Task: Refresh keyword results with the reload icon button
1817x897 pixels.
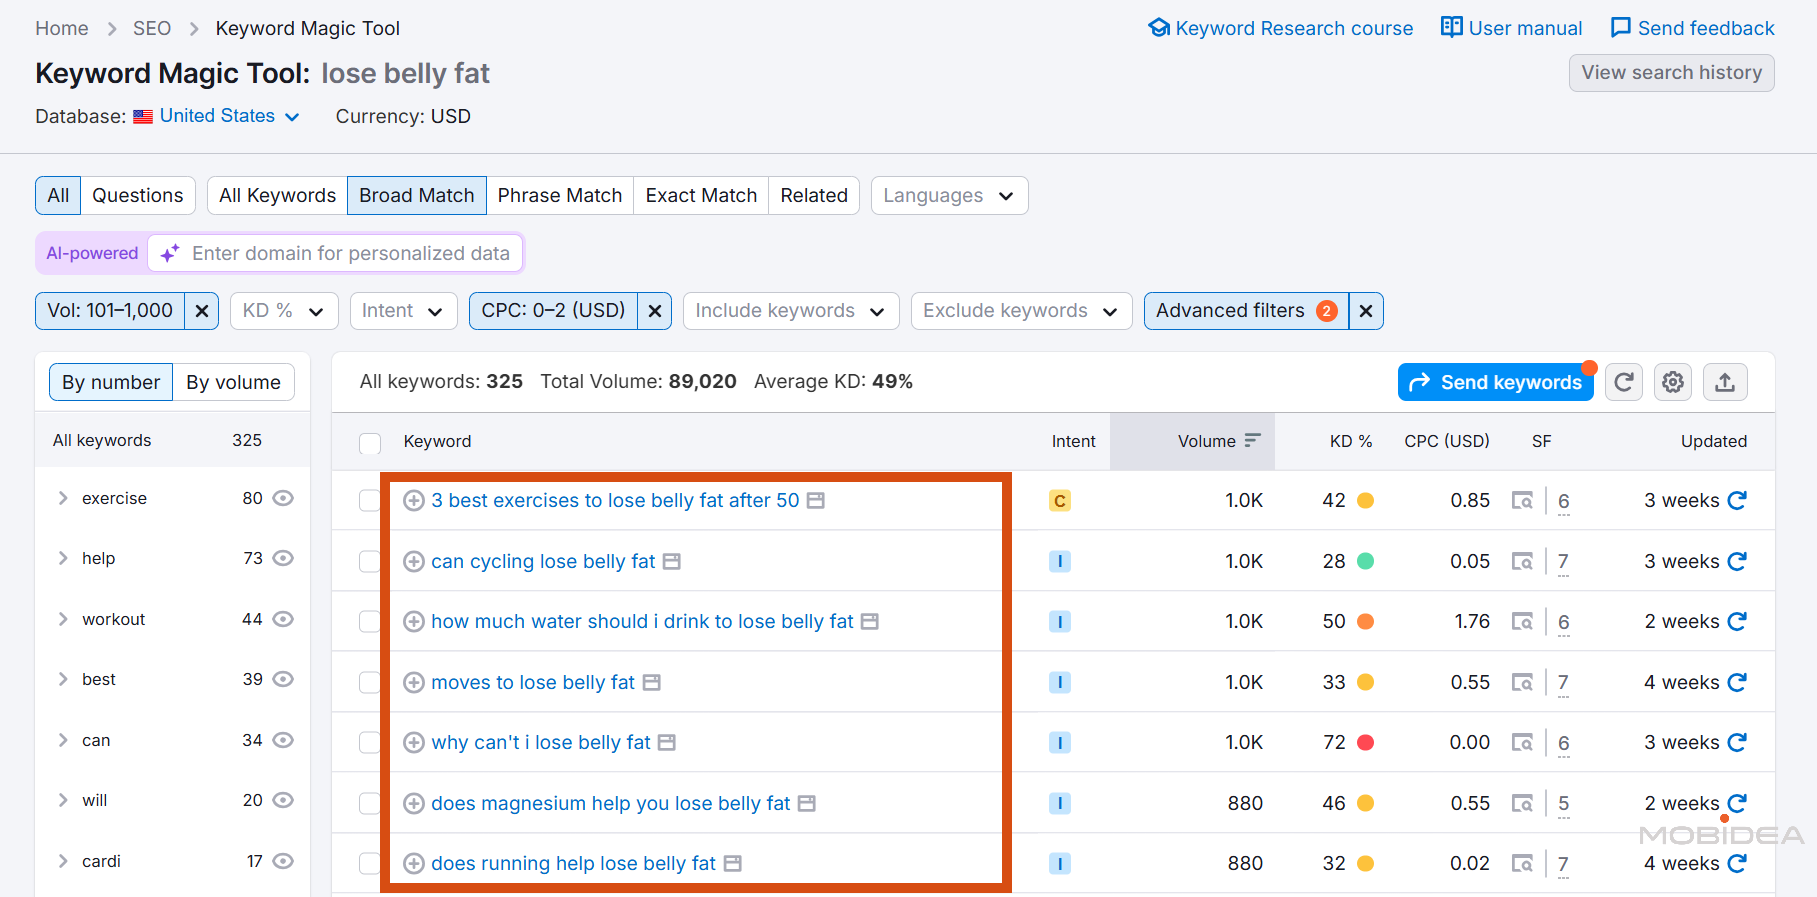Action: coord(1624,382)
